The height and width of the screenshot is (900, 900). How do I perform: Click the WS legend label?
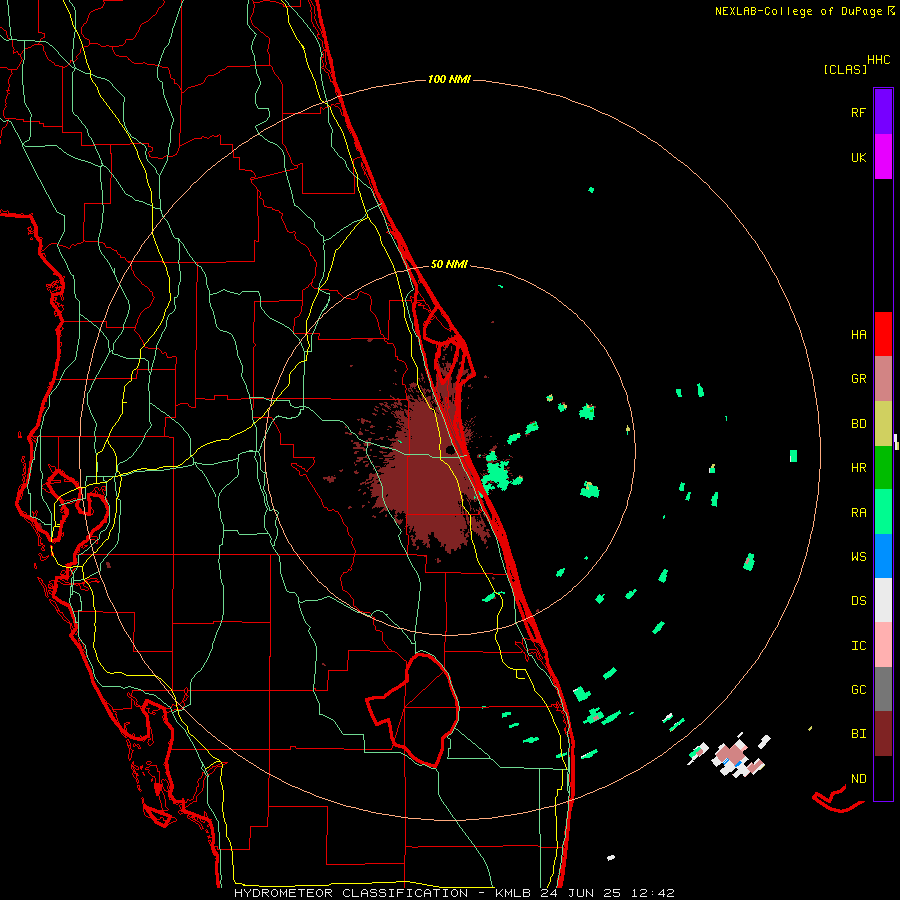pyautogui.click(x=858, y=557)
